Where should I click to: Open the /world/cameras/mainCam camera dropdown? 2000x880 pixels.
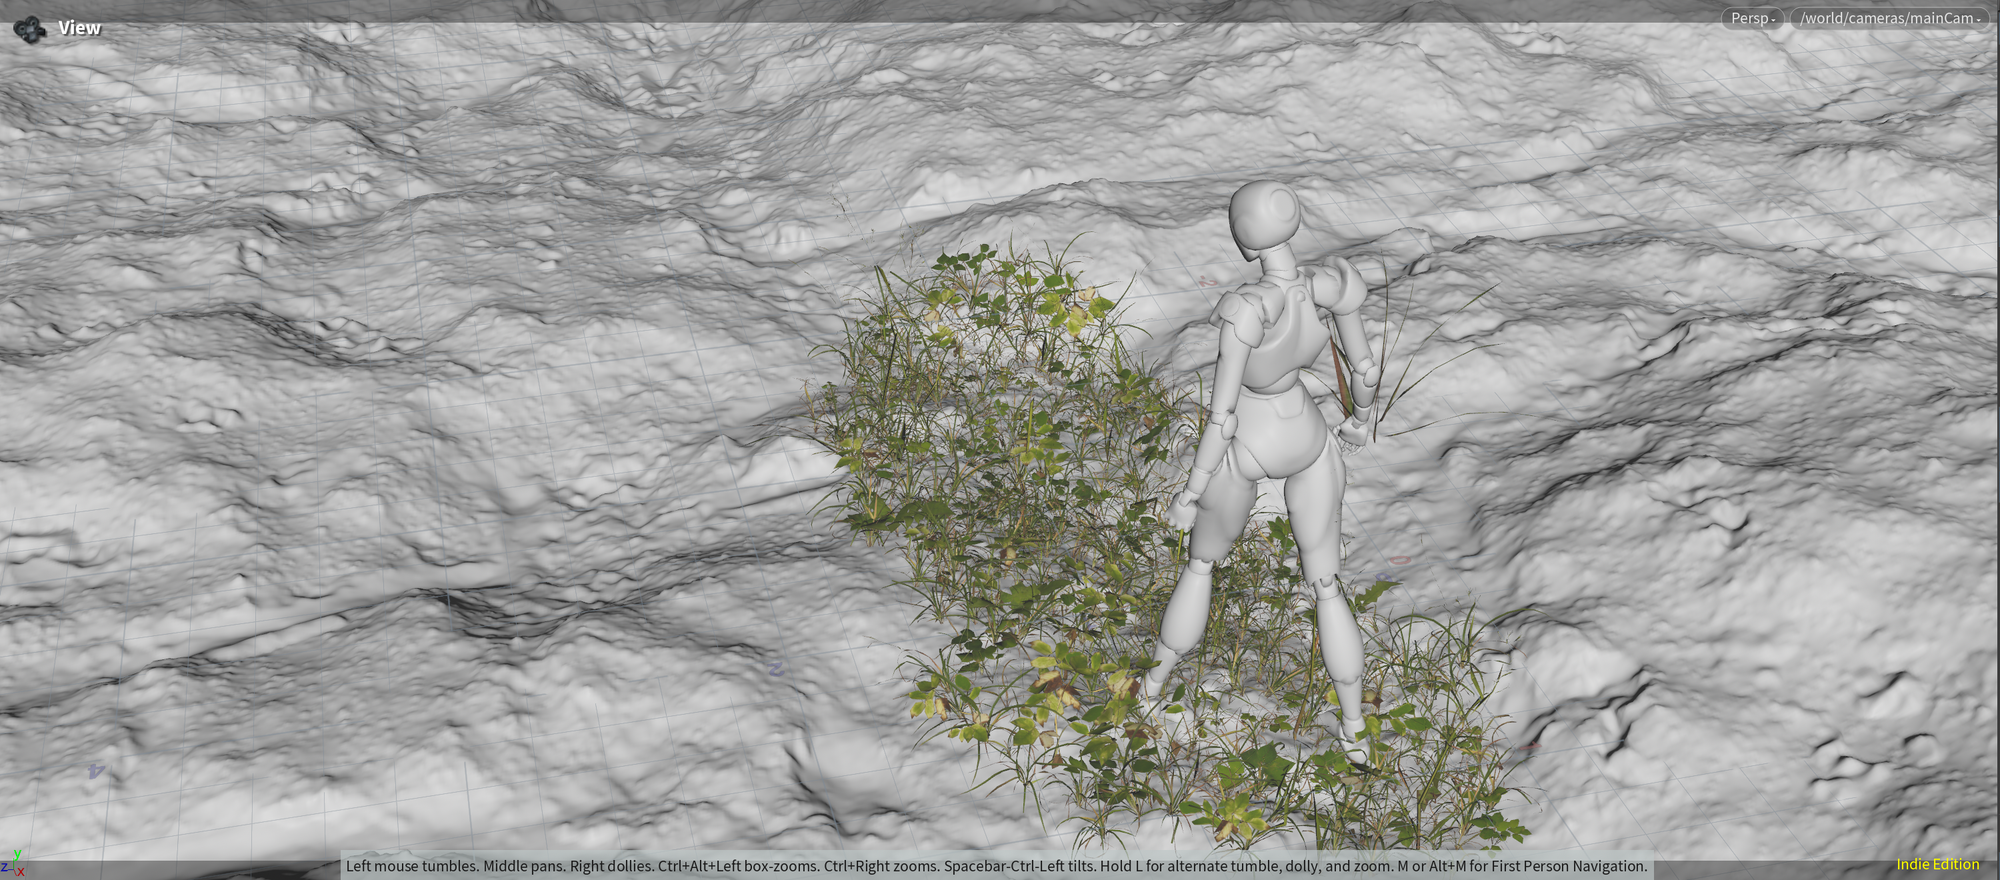[1888, 19]
